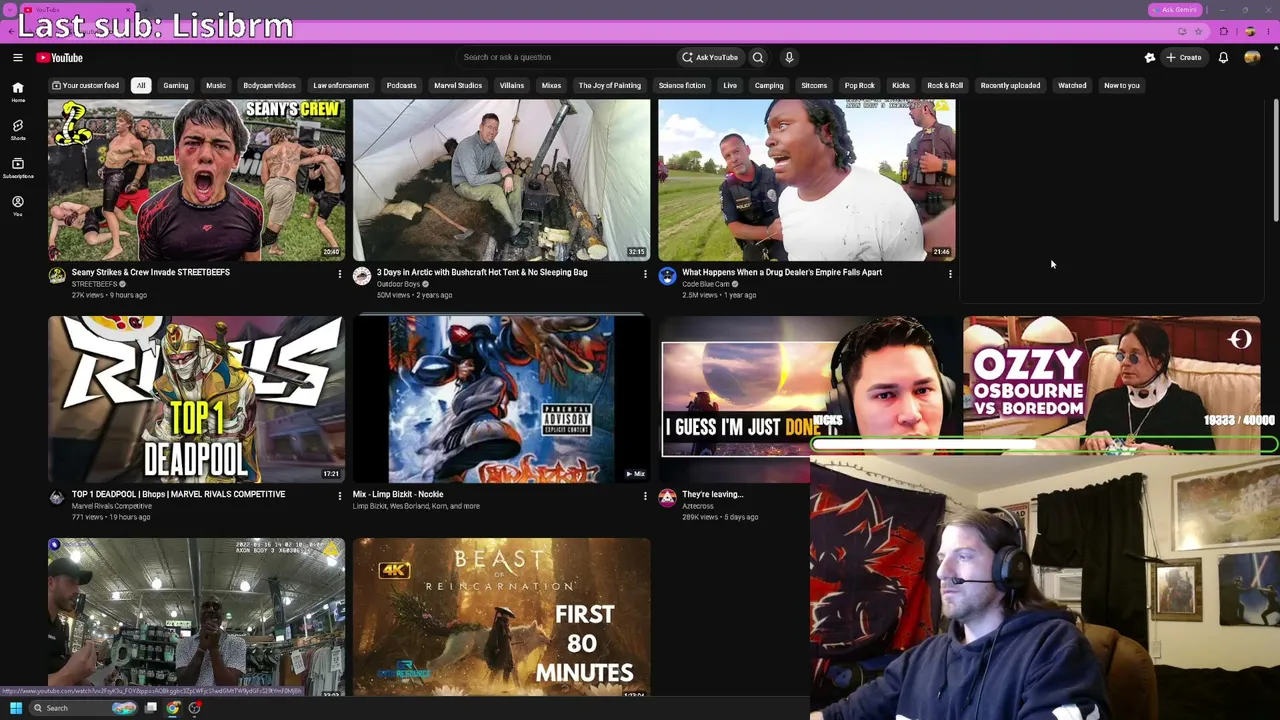Open the YouTube guide hamburger menu

pos(17,58)
